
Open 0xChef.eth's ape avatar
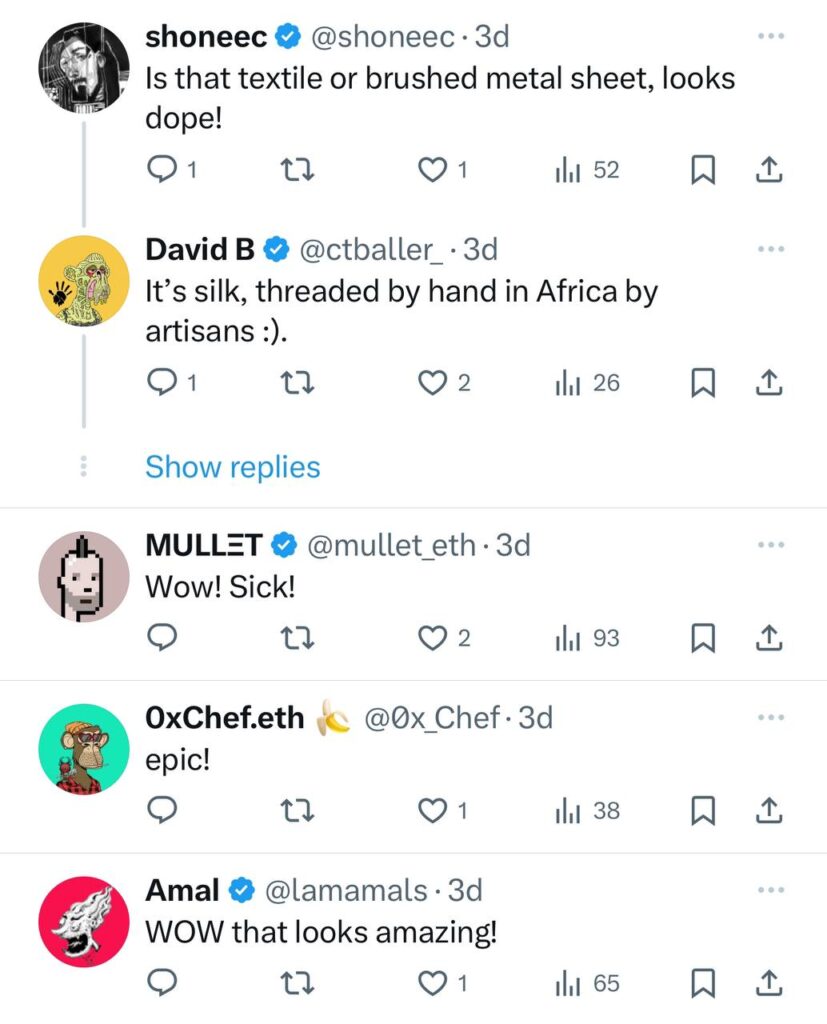point(84,749)
